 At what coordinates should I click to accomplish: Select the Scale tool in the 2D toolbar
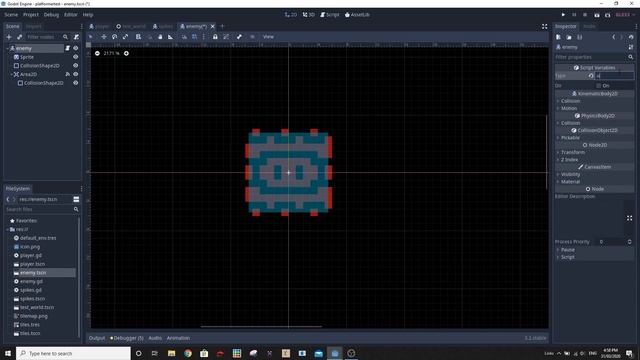(x=126, y=37)
